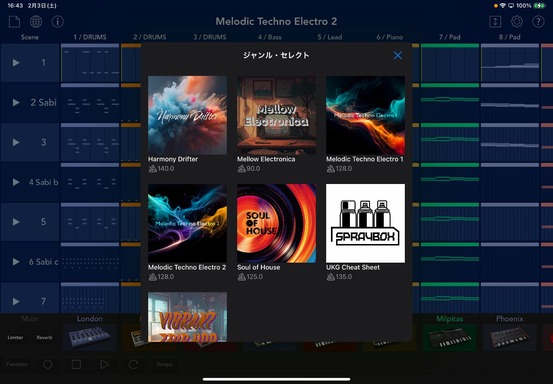Click the Function button
Image resolution: width=553 pixels, height=384 pixels.
(x=17, y=364)
